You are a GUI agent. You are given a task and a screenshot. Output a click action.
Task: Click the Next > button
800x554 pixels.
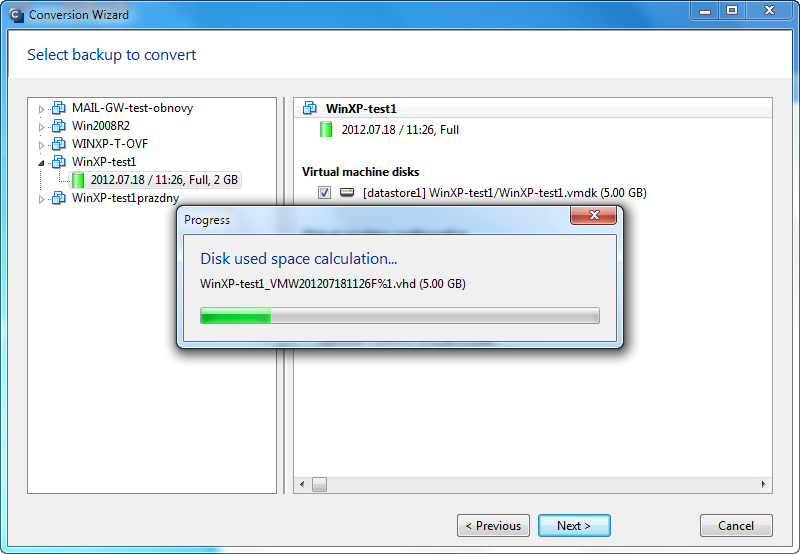point(574,525)
